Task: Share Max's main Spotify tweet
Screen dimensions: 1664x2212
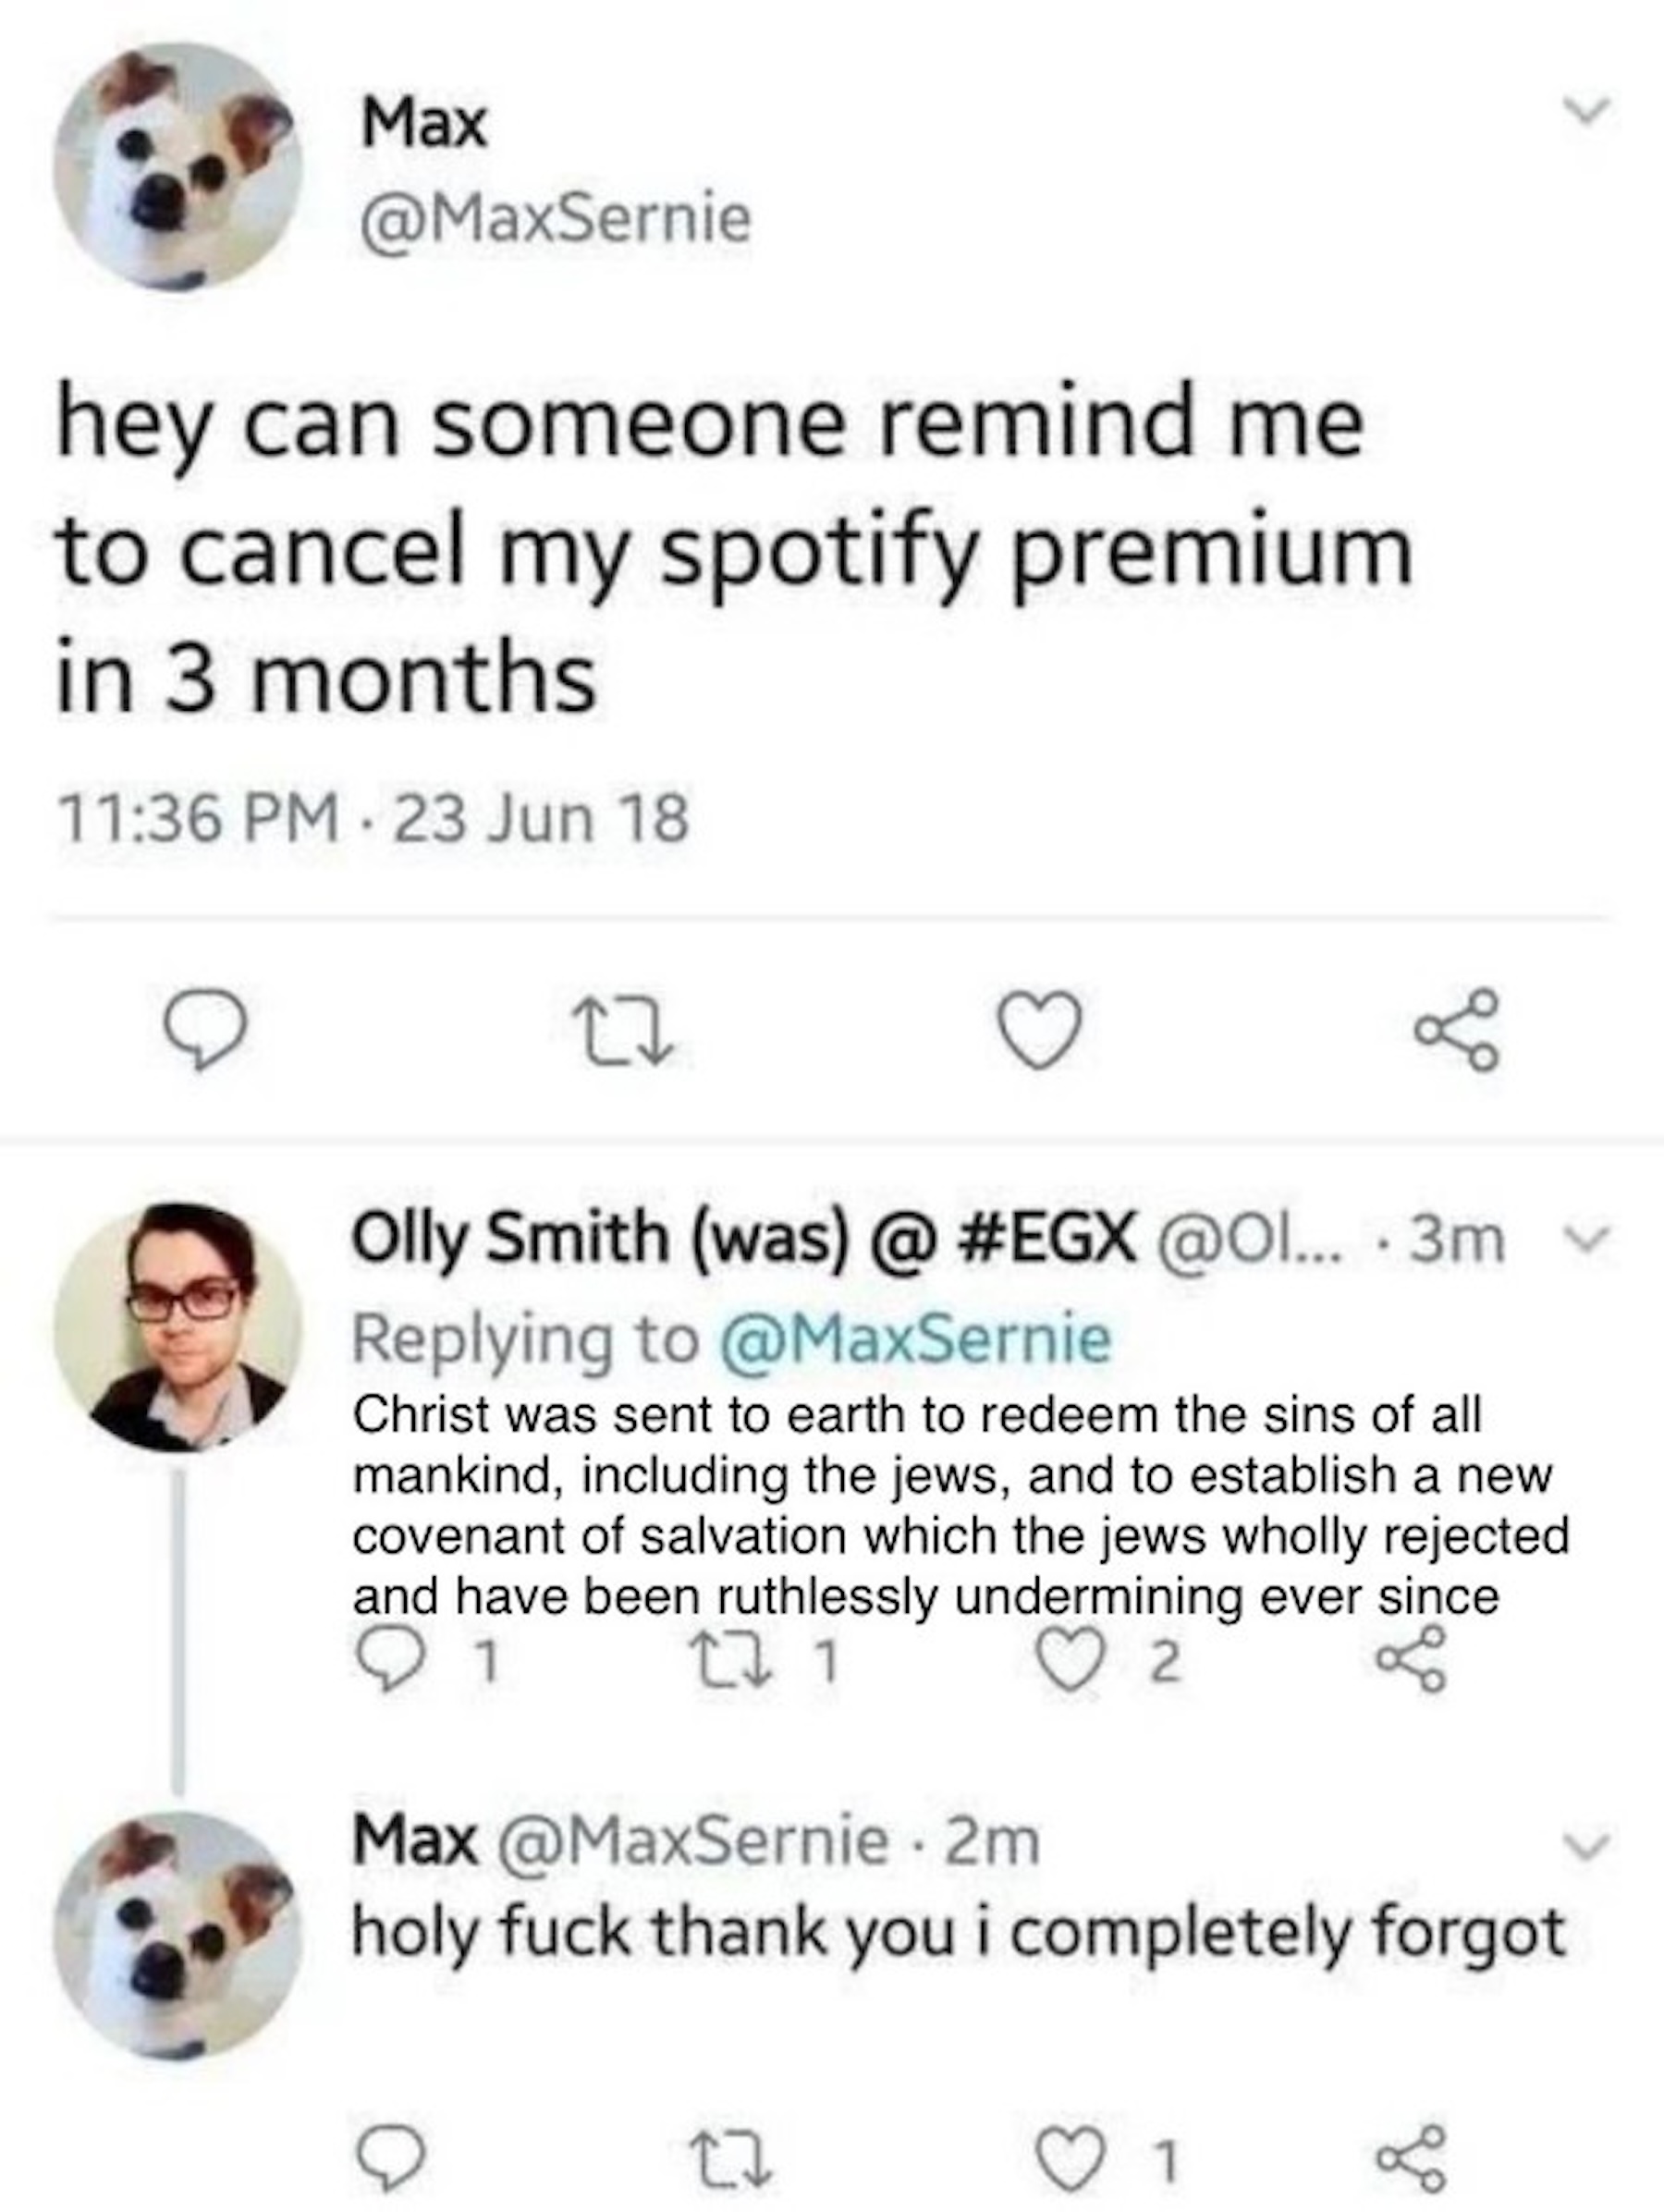Action: point(1458,1030)
